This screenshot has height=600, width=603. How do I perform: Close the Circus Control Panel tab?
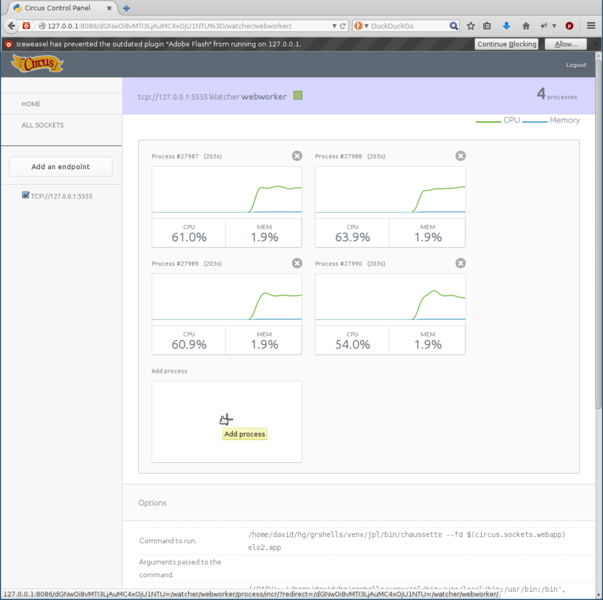[x=109, y=8]
